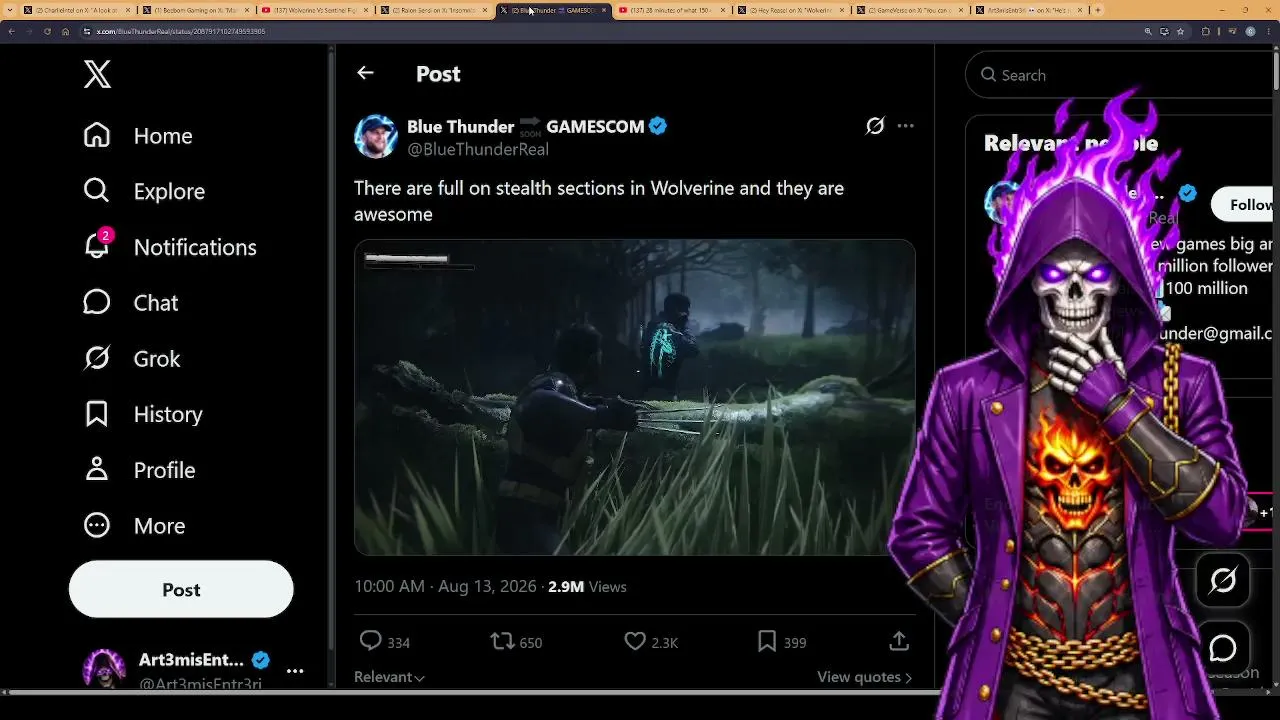Click the browser address bar URL
This screenshot has height=720, width=1280.
pyautogui.click(x=181, y=31)
